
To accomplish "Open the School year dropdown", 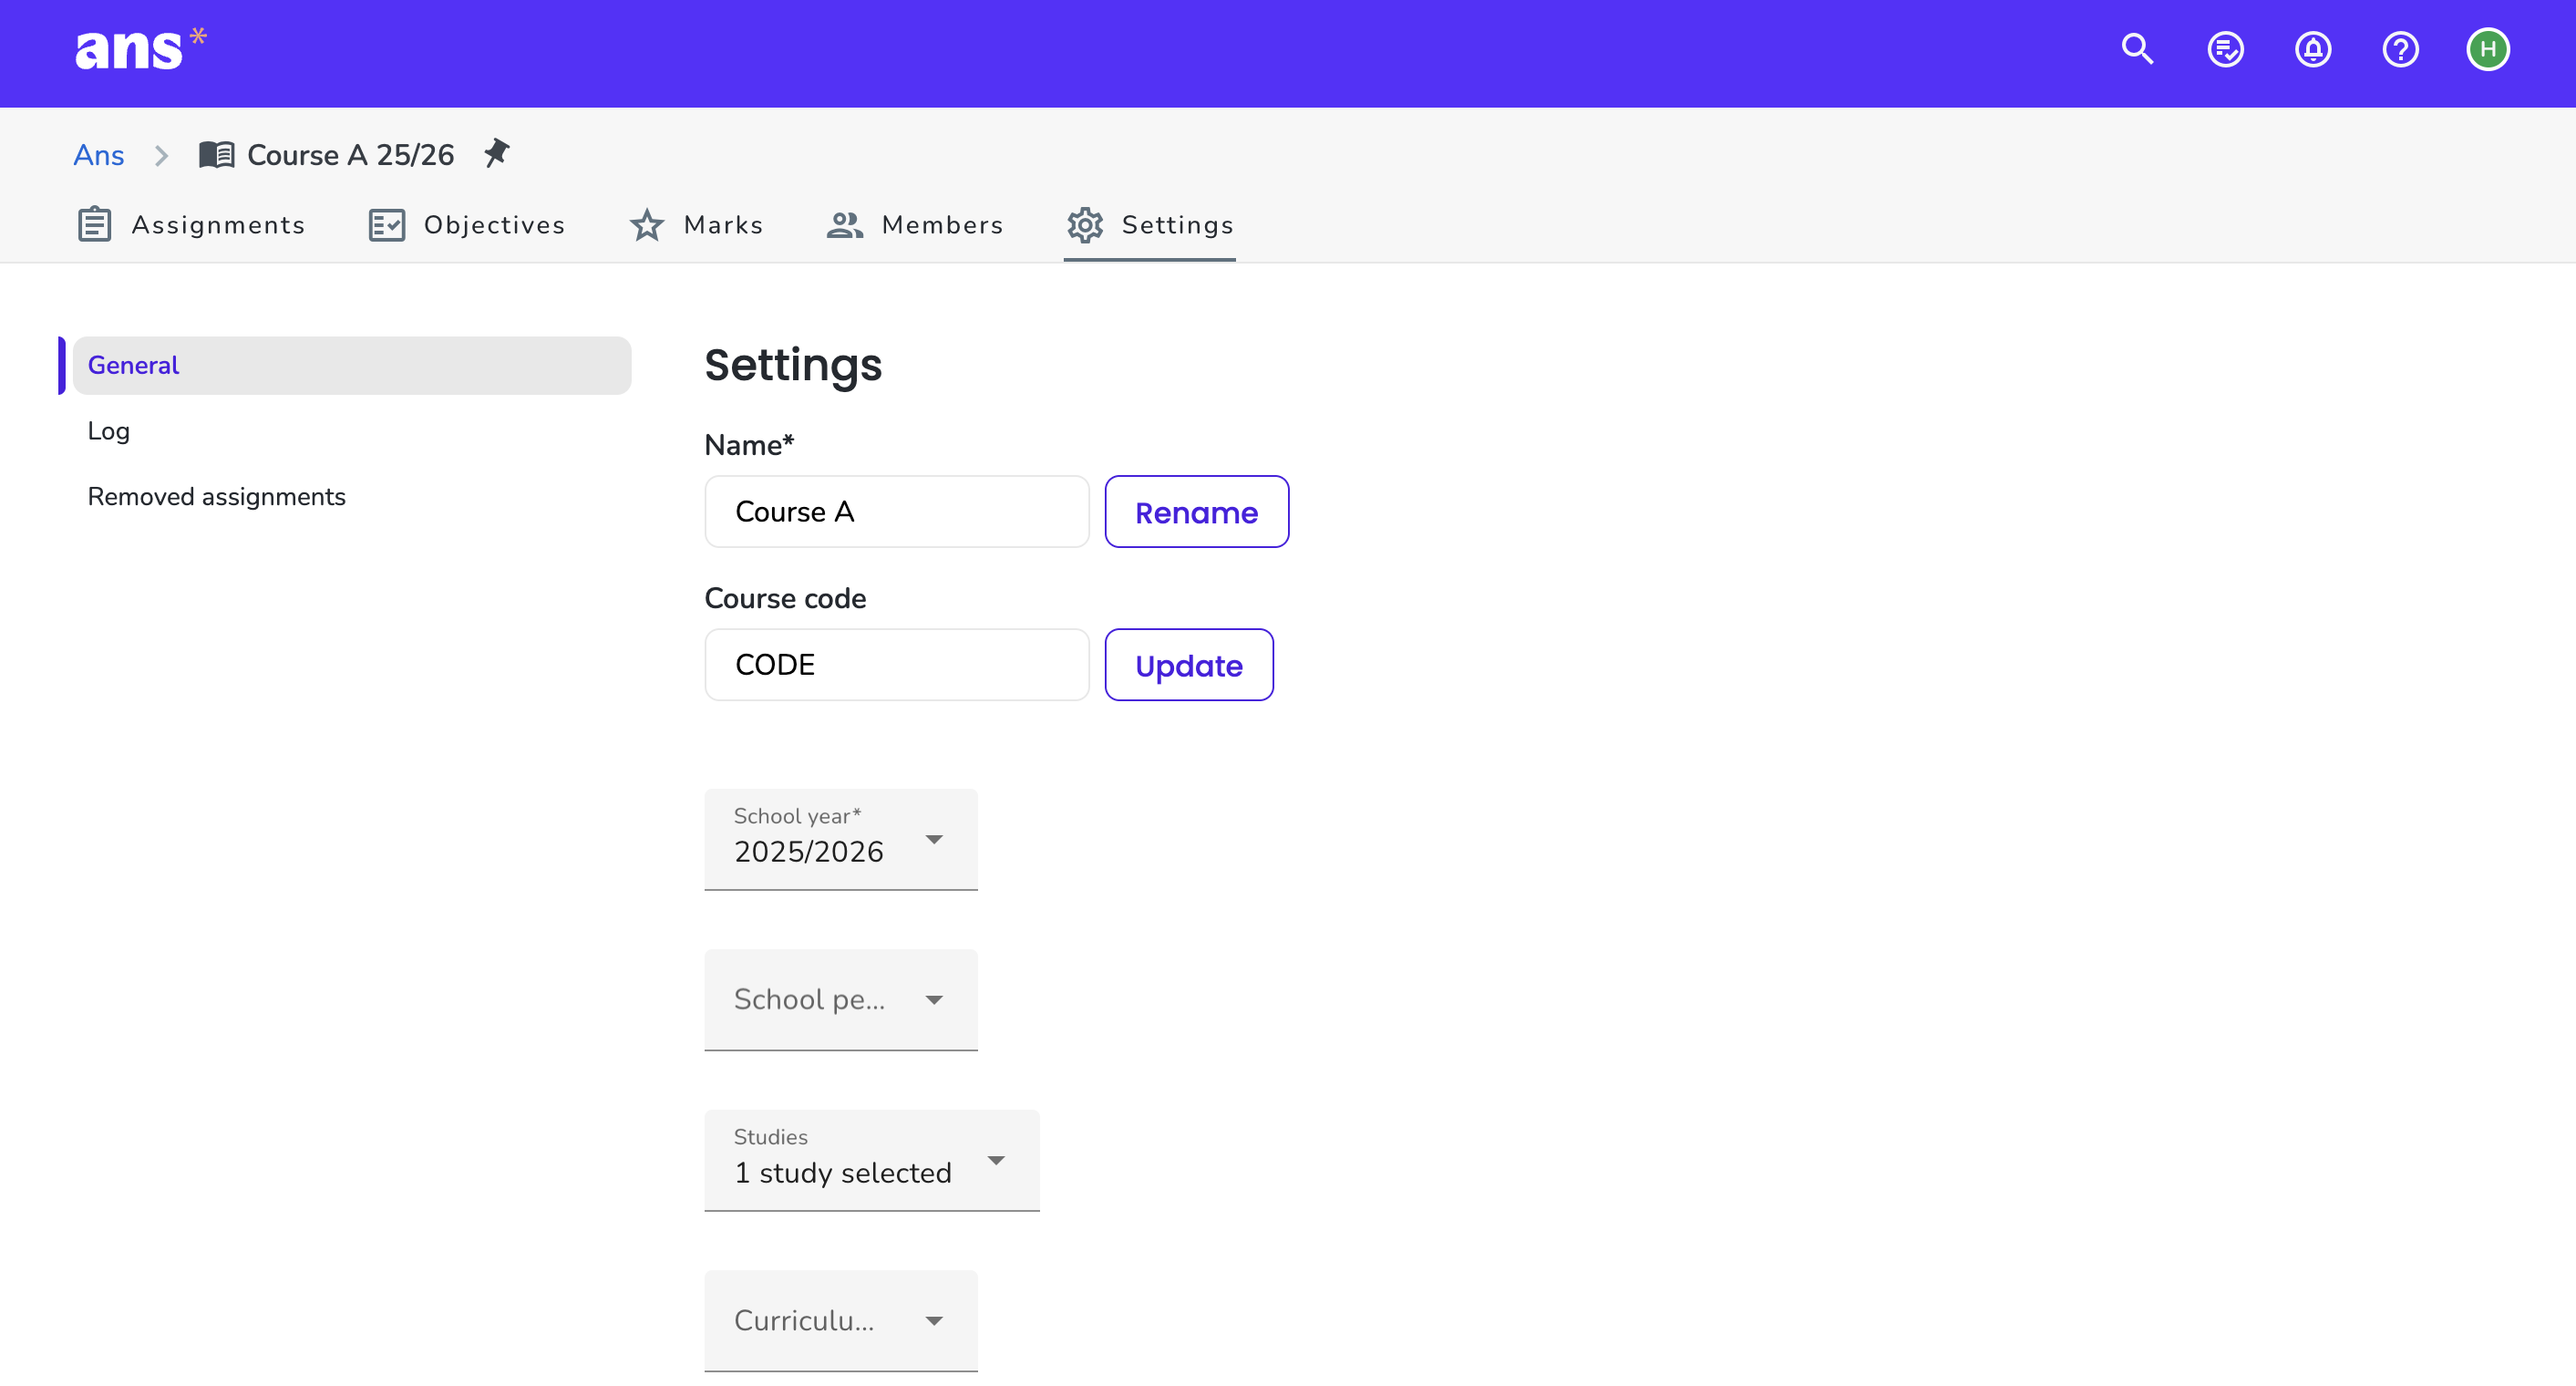I will pyautogui.click(x=841, y=840).
